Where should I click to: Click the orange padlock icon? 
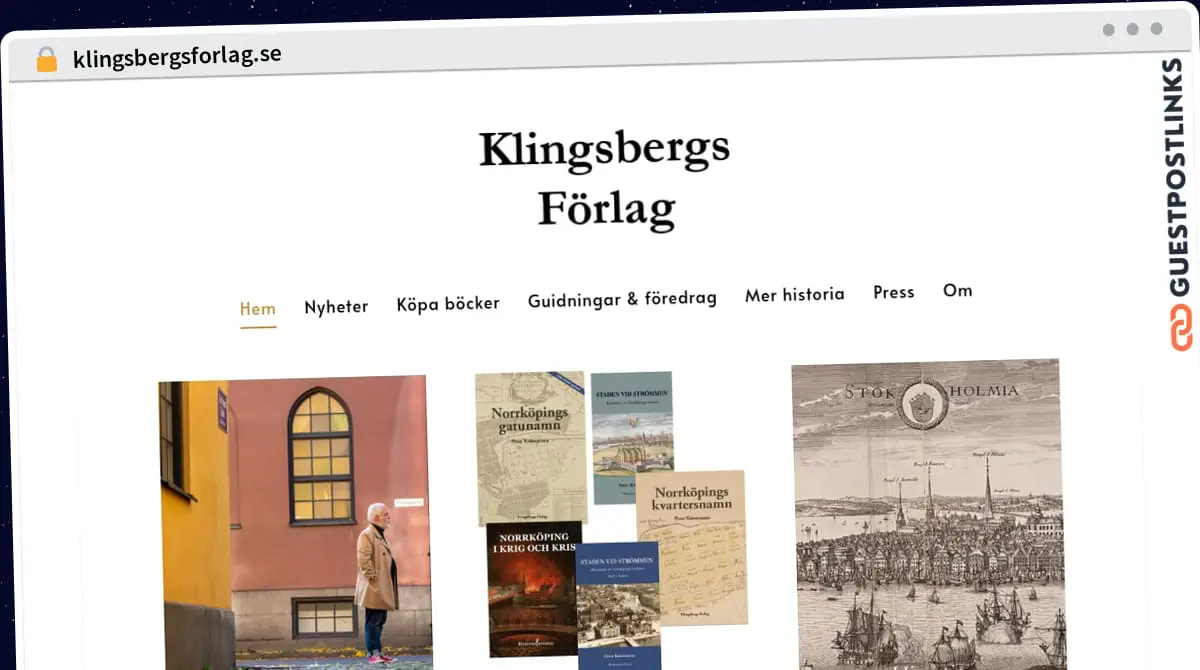pyautogui.click(x=47, y=59)
